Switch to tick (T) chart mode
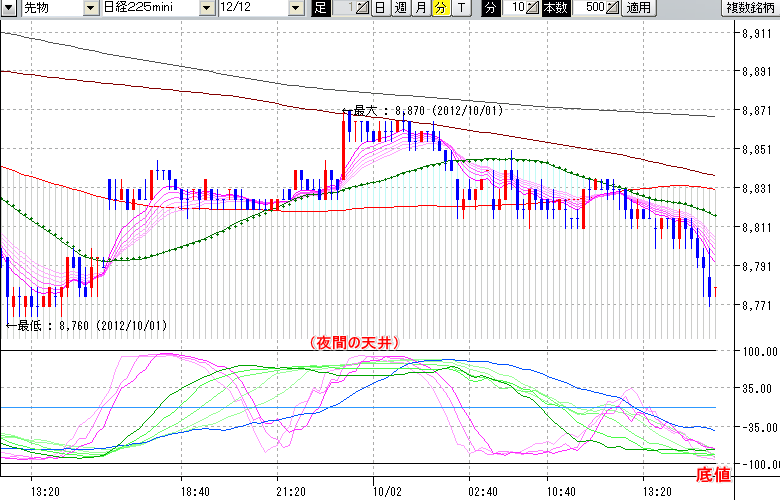Screen dimensions: 780x500 click(x=460, y=8)
